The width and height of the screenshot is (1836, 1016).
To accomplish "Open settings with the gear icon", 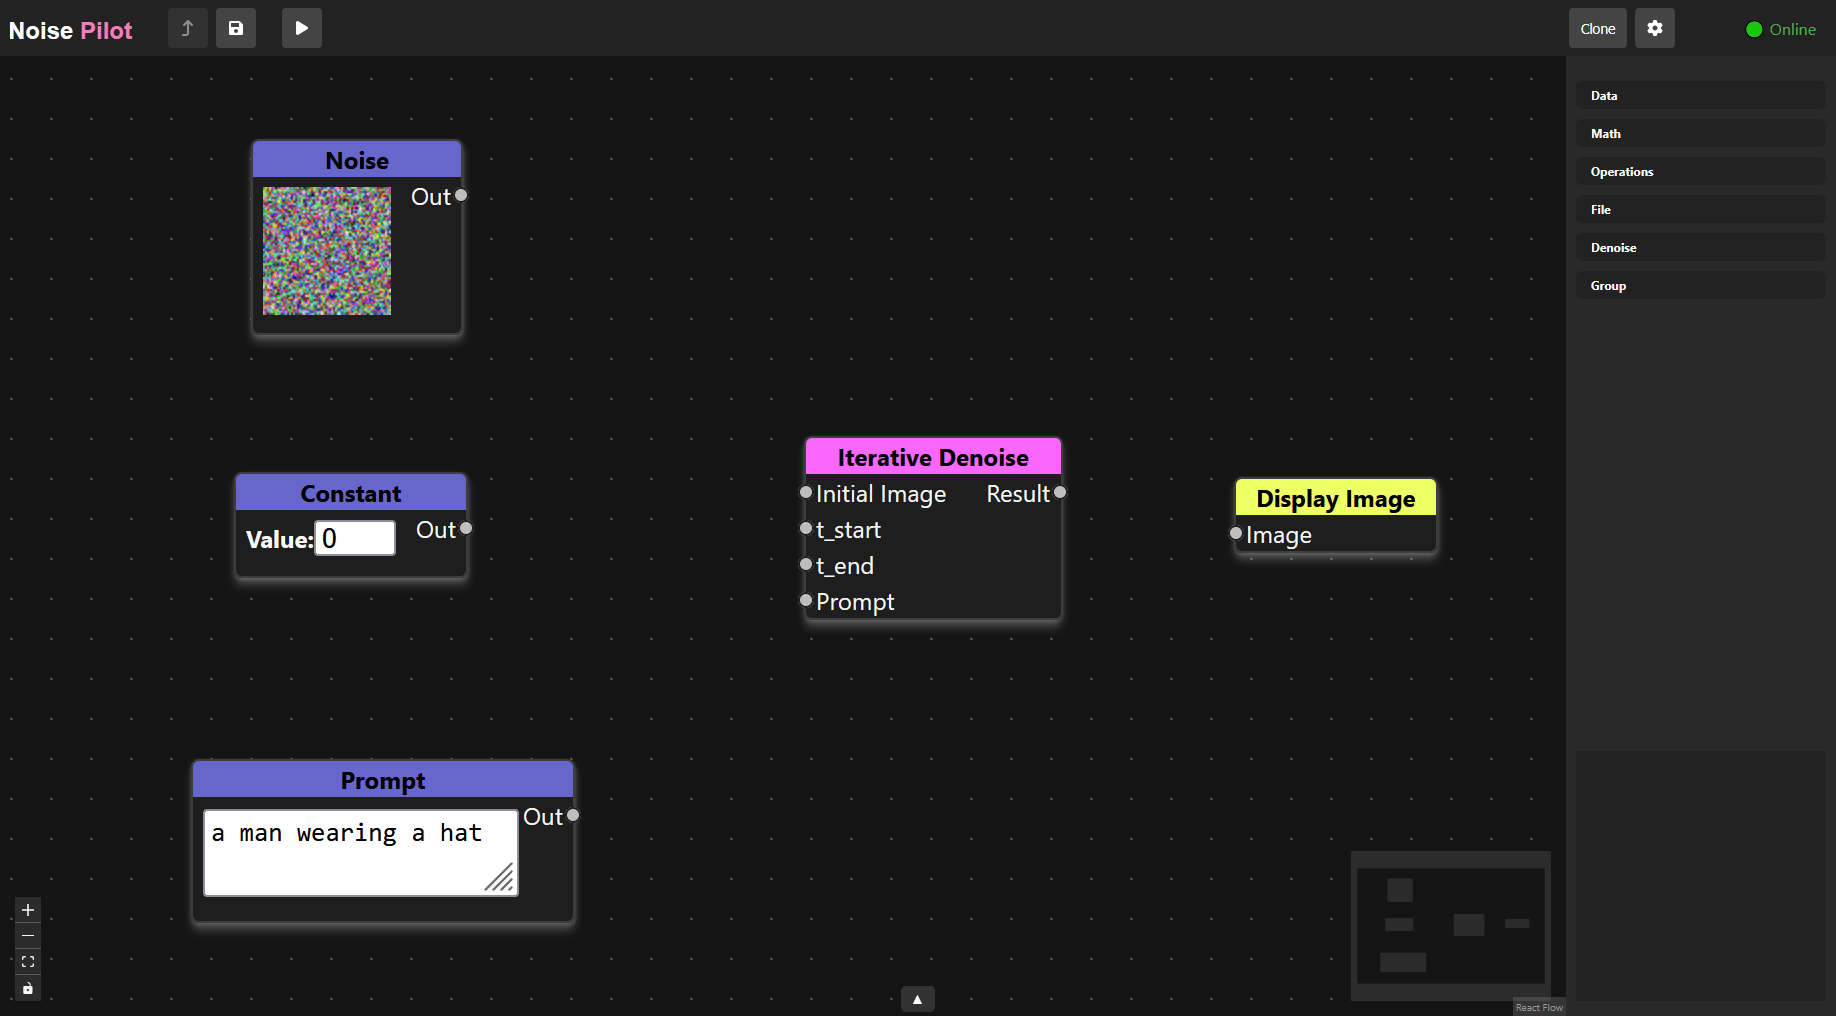I will click(1654, 28).
